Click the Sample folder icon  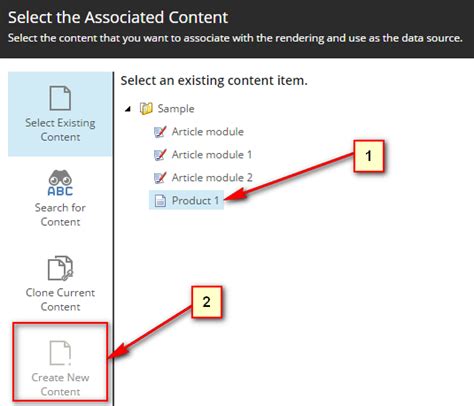click(x=146, y=109)
